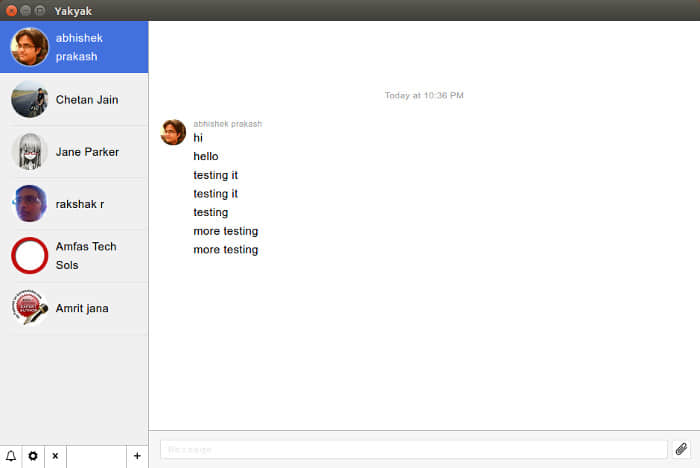Maximize the Yakyak window
700x468 pixels.
point(40,11)
